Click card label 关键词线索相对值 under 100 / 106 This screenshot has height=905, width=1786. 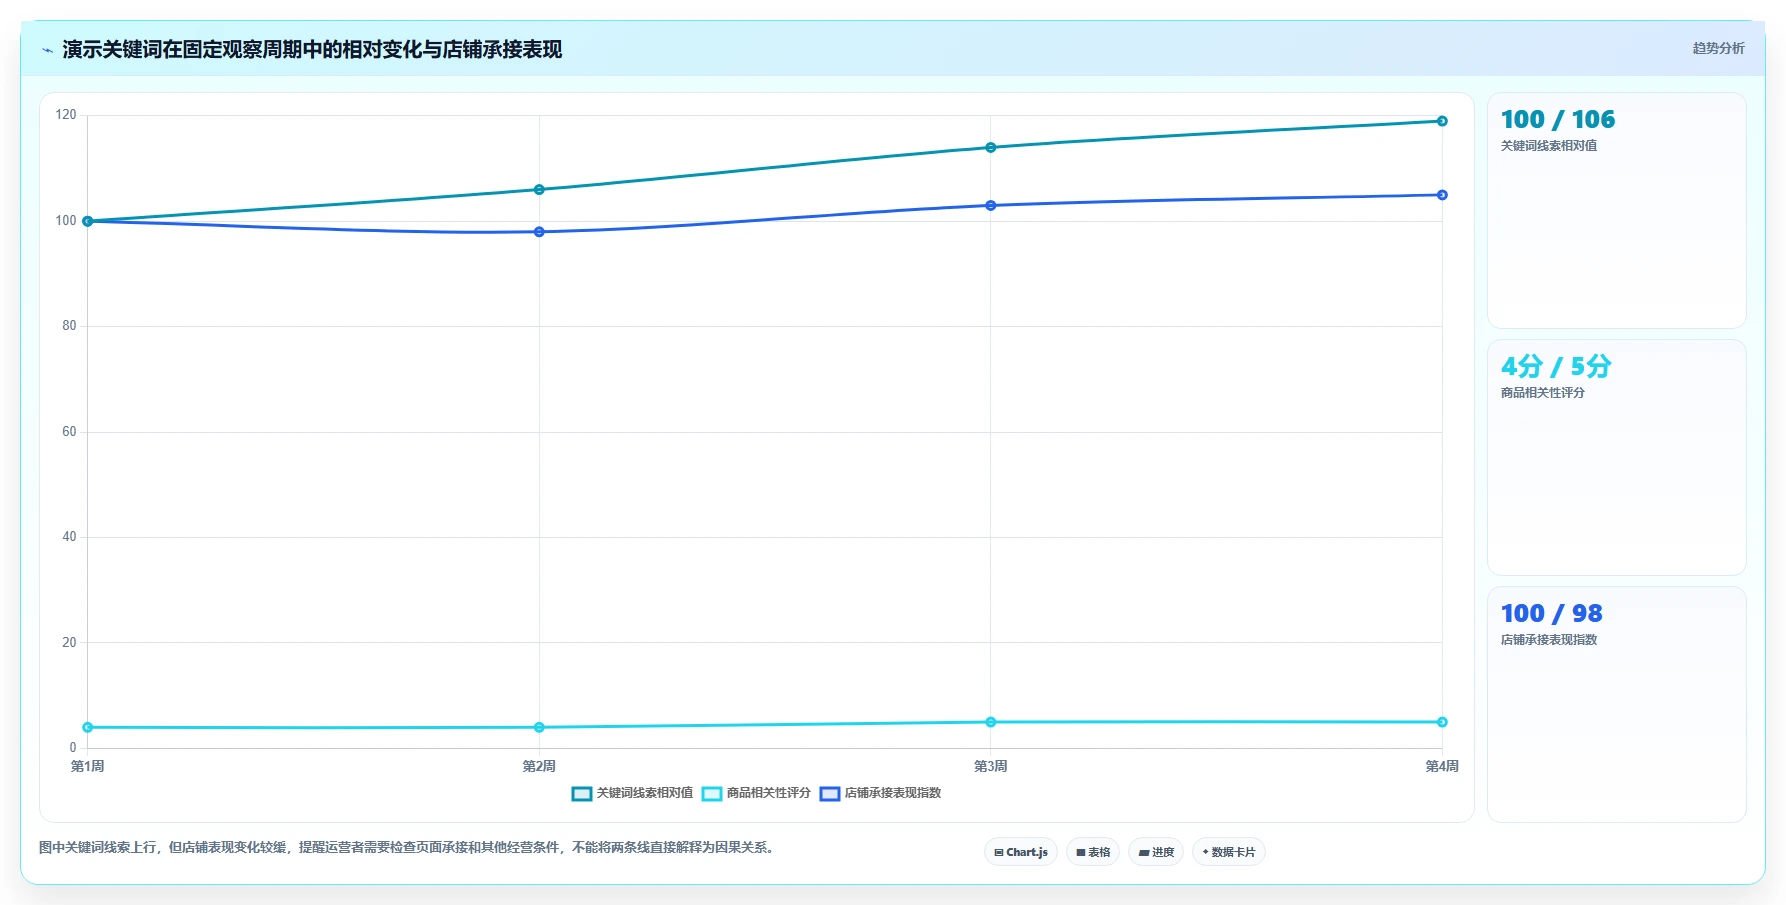pyautogui.click(x=1549, y=146)
